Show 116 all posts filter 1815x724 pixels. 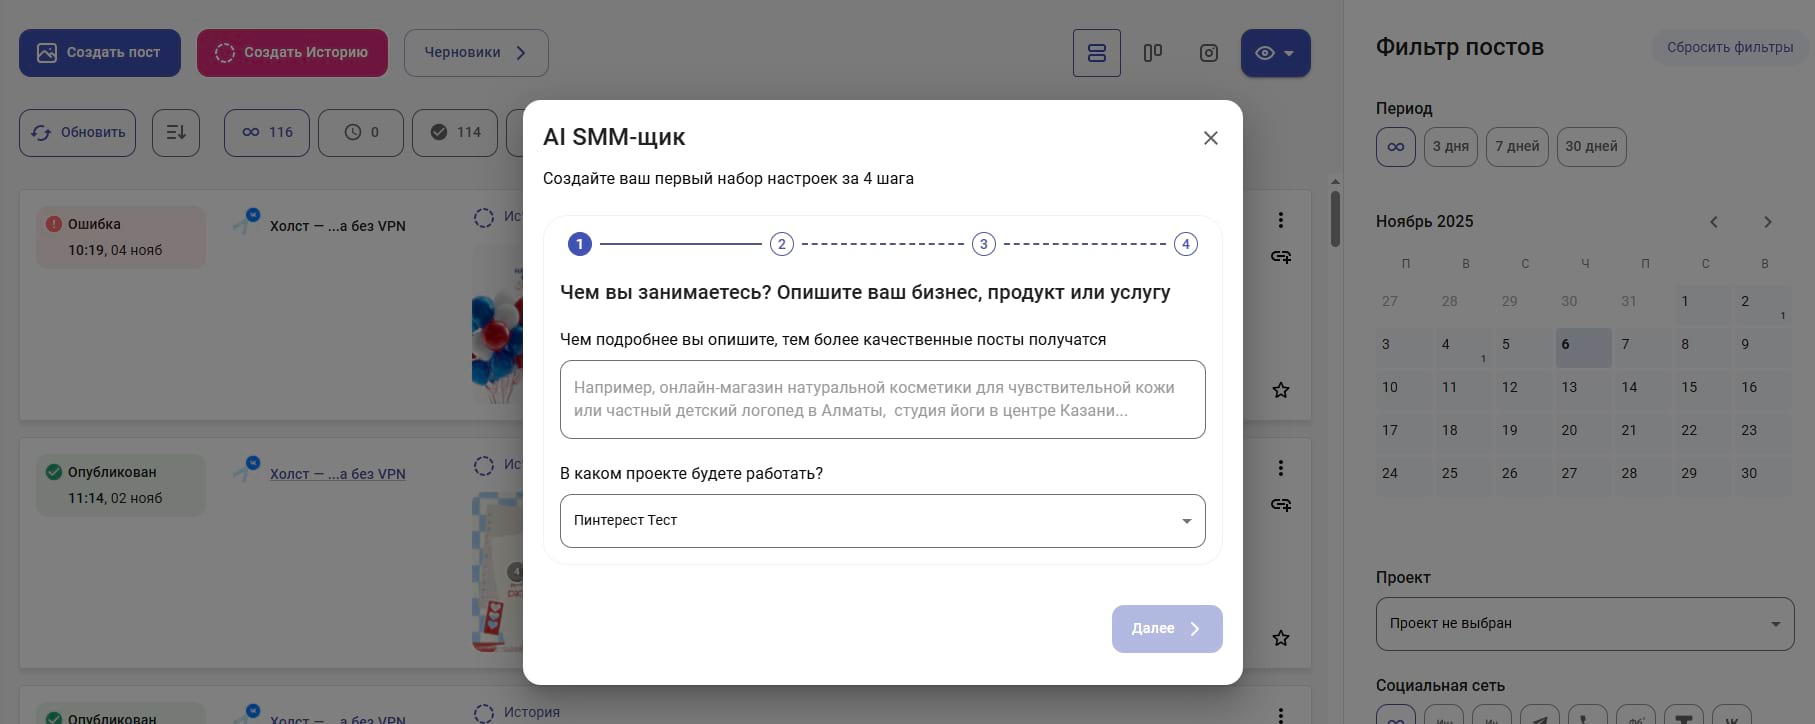[267, 132]
